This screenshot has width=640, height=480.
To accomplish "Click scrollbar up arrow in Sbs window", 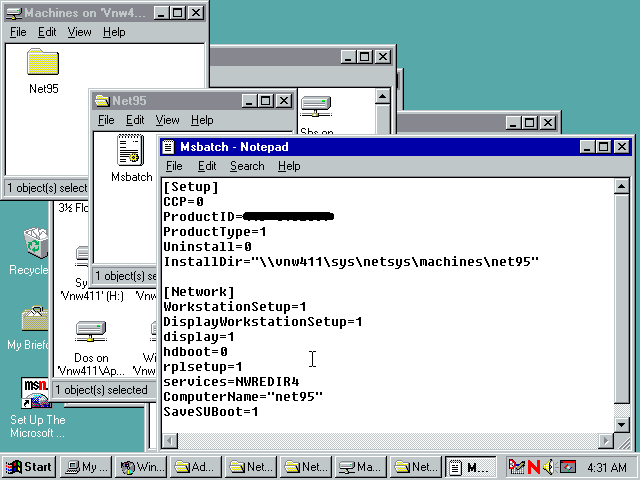I will click(x=382, y=97).
